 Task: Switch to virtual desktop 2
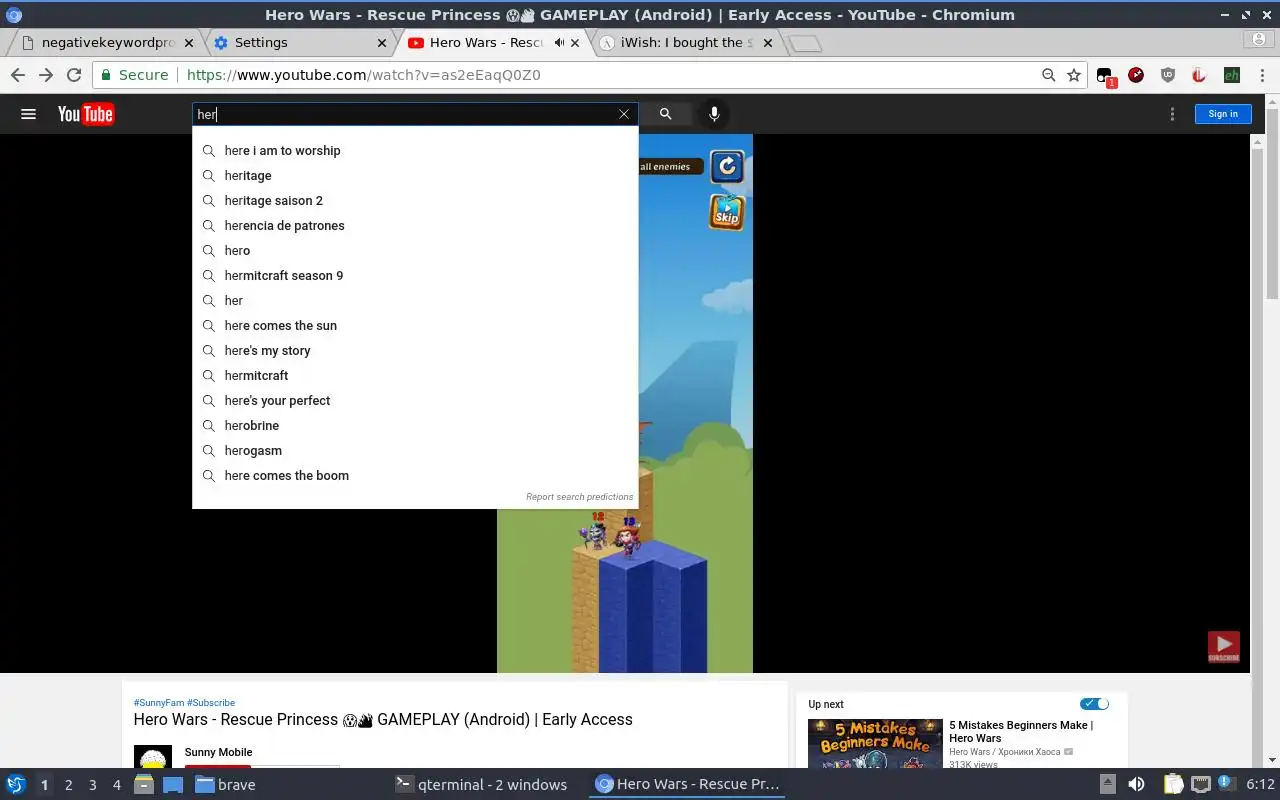[x=68, y=785]
